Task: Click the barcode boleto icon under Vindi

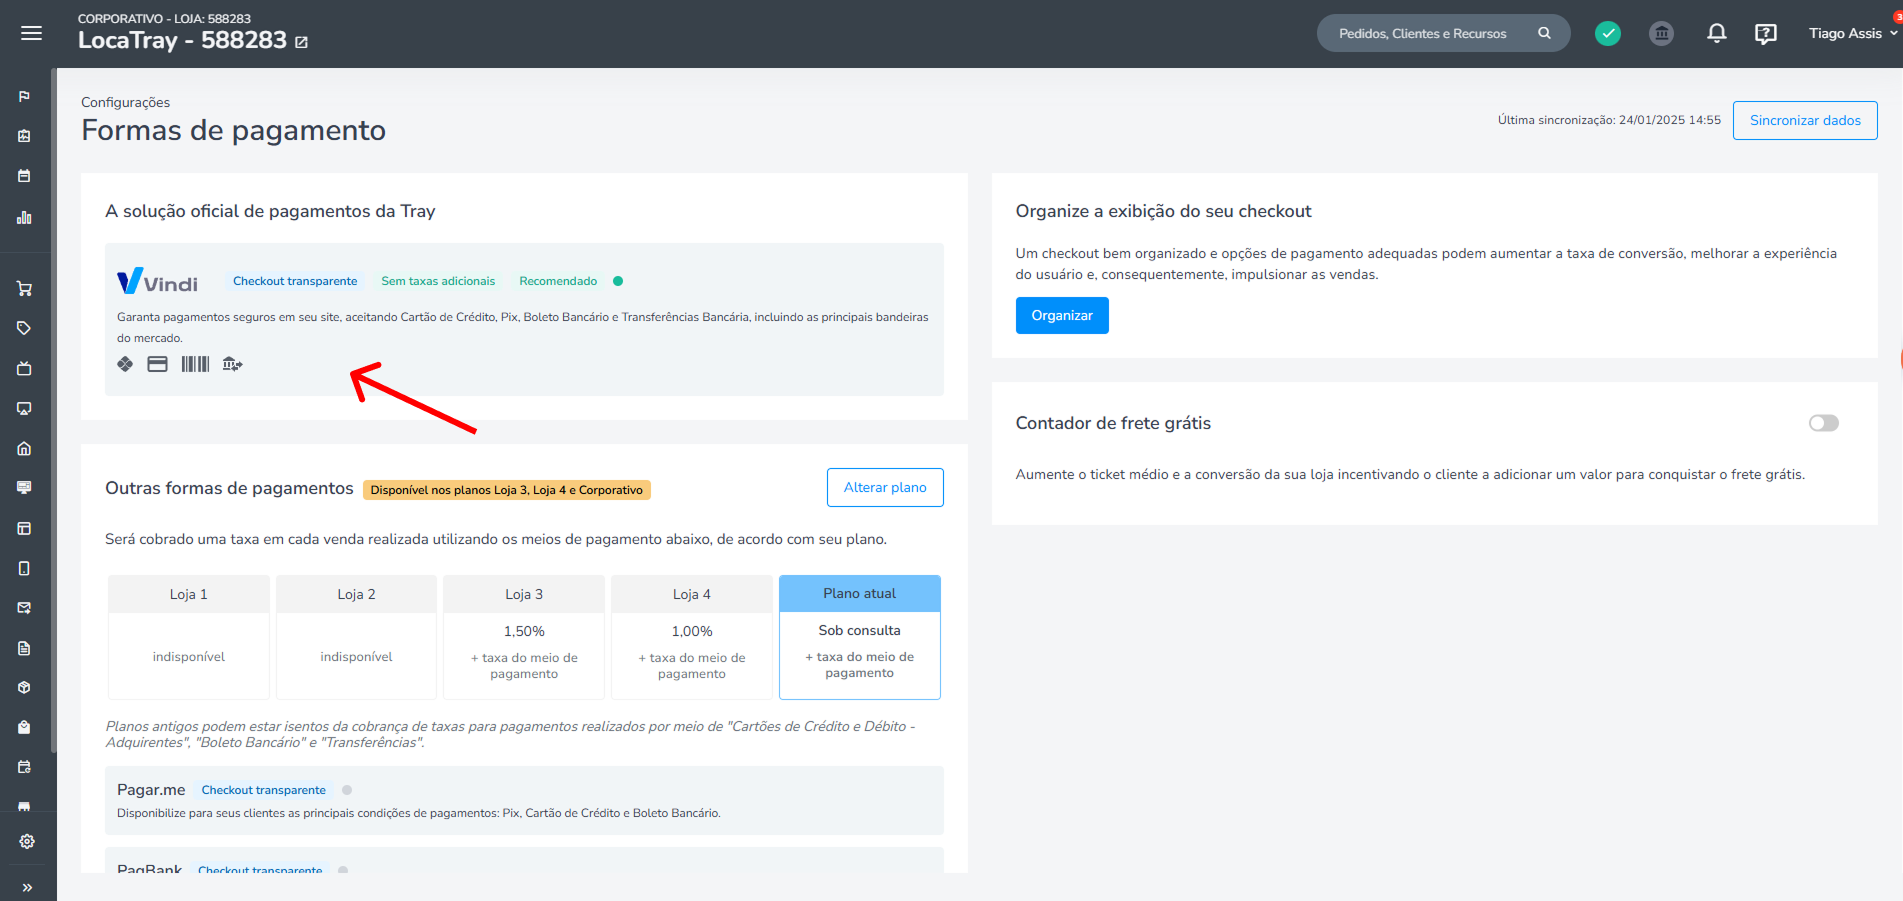Action: pos(195,364)
